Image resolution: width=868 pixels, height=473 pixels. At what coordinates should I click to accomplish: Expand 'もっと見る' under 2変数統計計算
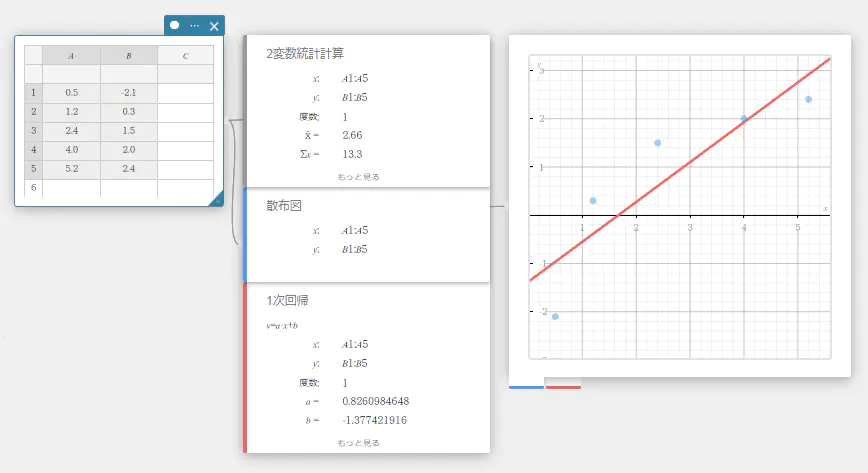click(x=358, y=177)
